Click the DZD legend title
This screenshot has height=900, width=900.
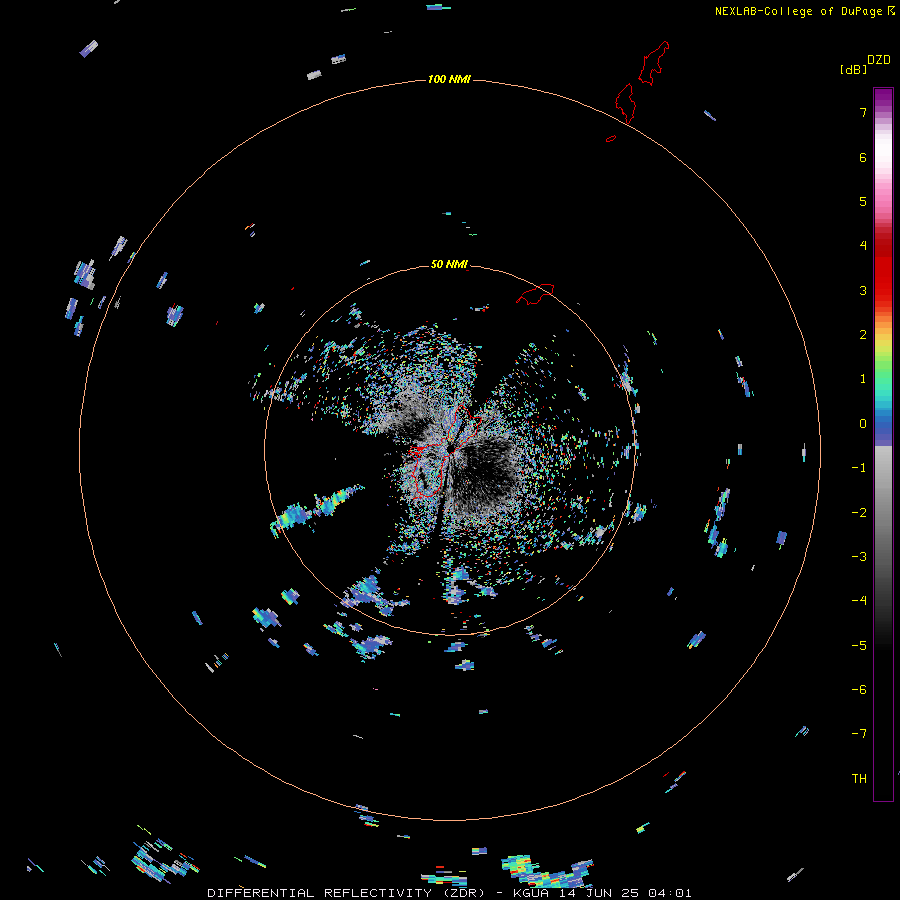879,60
